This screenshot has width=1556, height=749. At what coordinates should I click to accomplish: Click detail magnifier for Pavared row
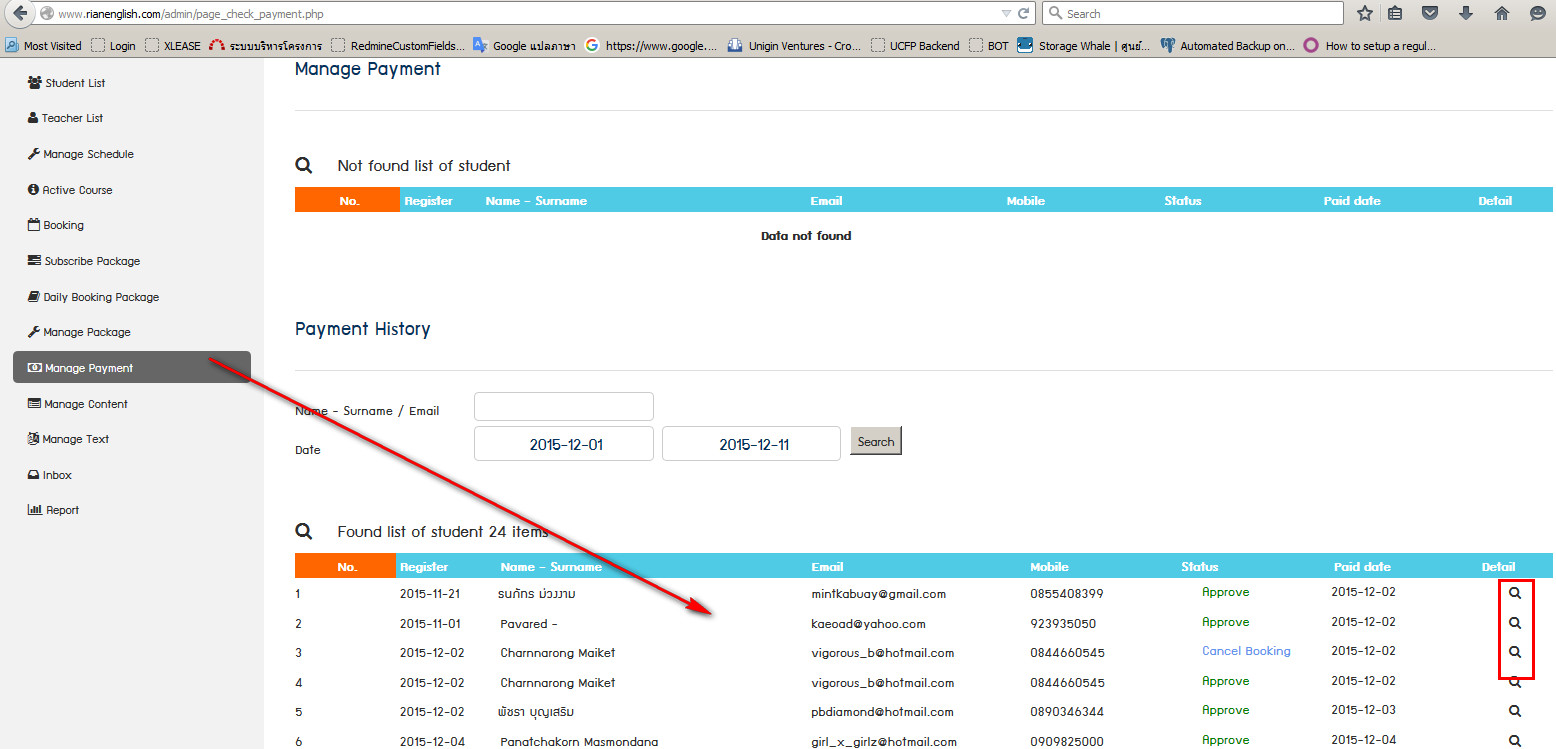pyautogui.click(x=1515, y=623)
